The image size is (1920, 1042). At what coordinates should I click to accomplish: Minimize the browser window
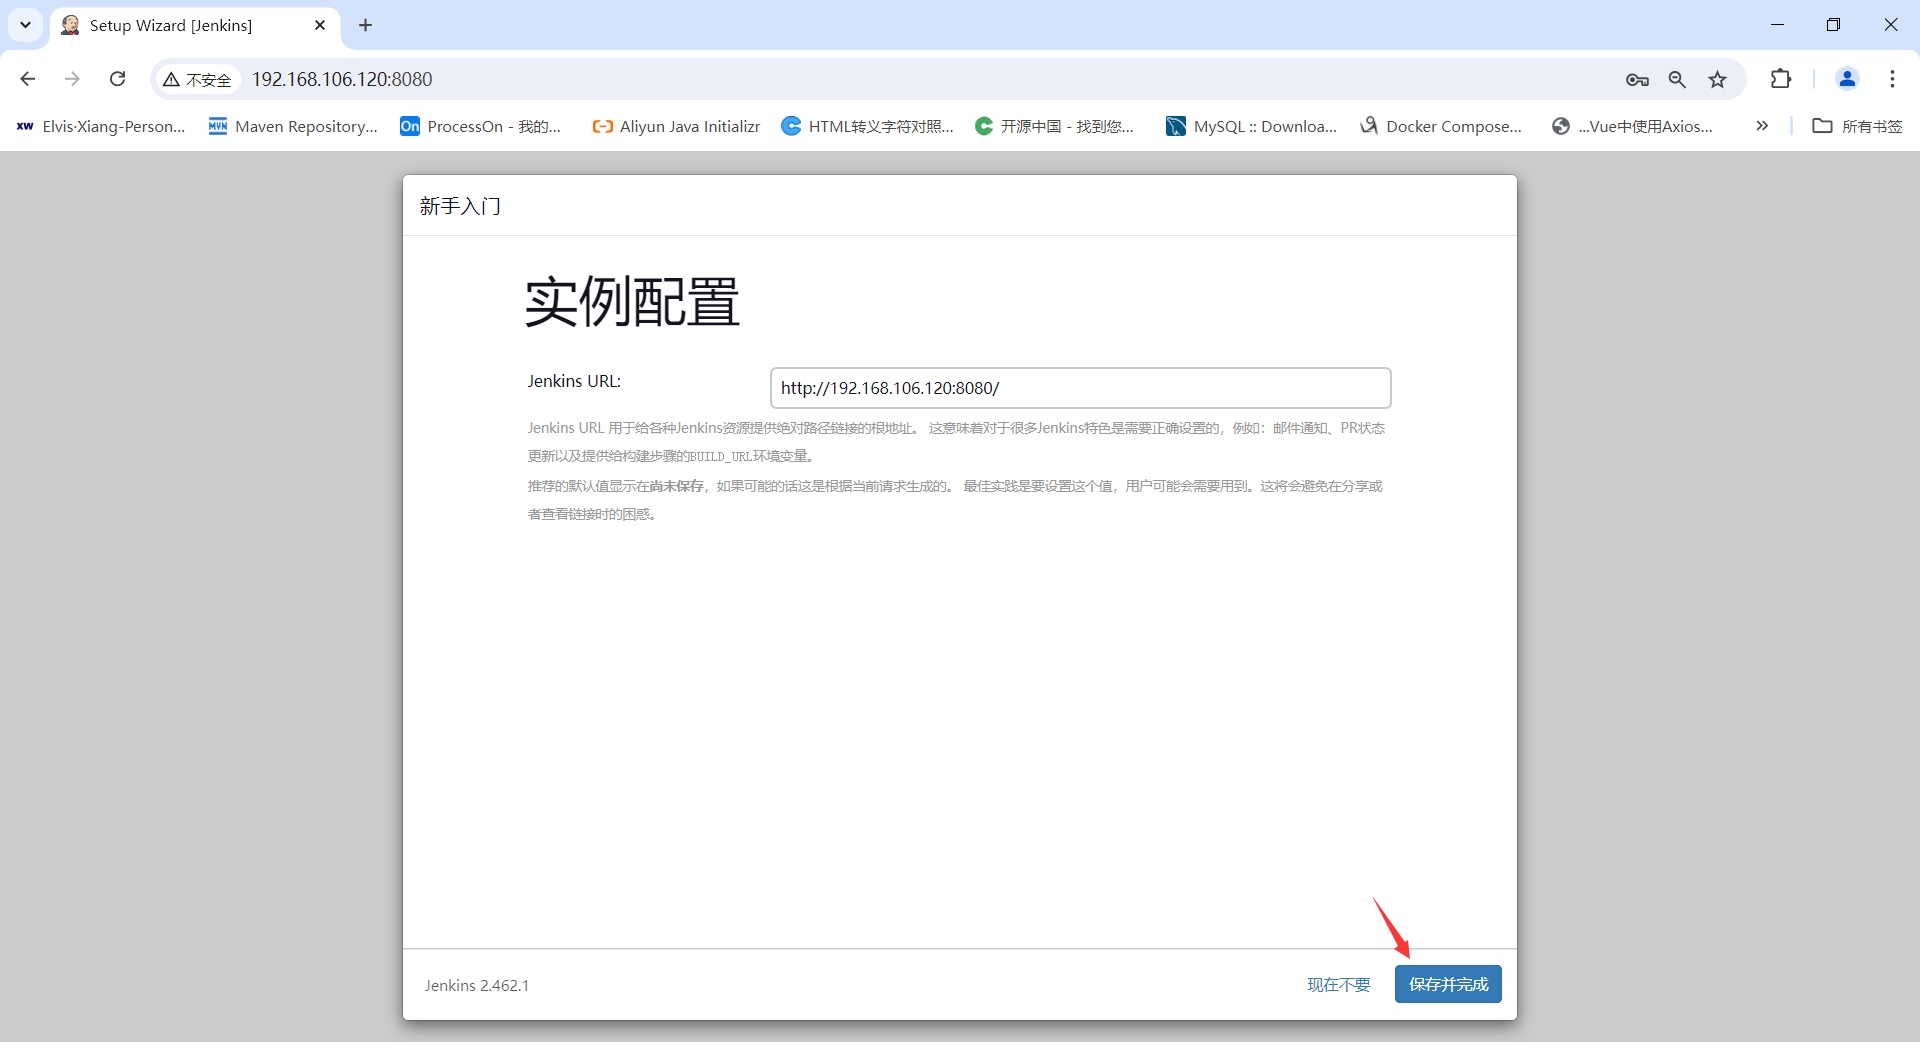pos(1777,25)
